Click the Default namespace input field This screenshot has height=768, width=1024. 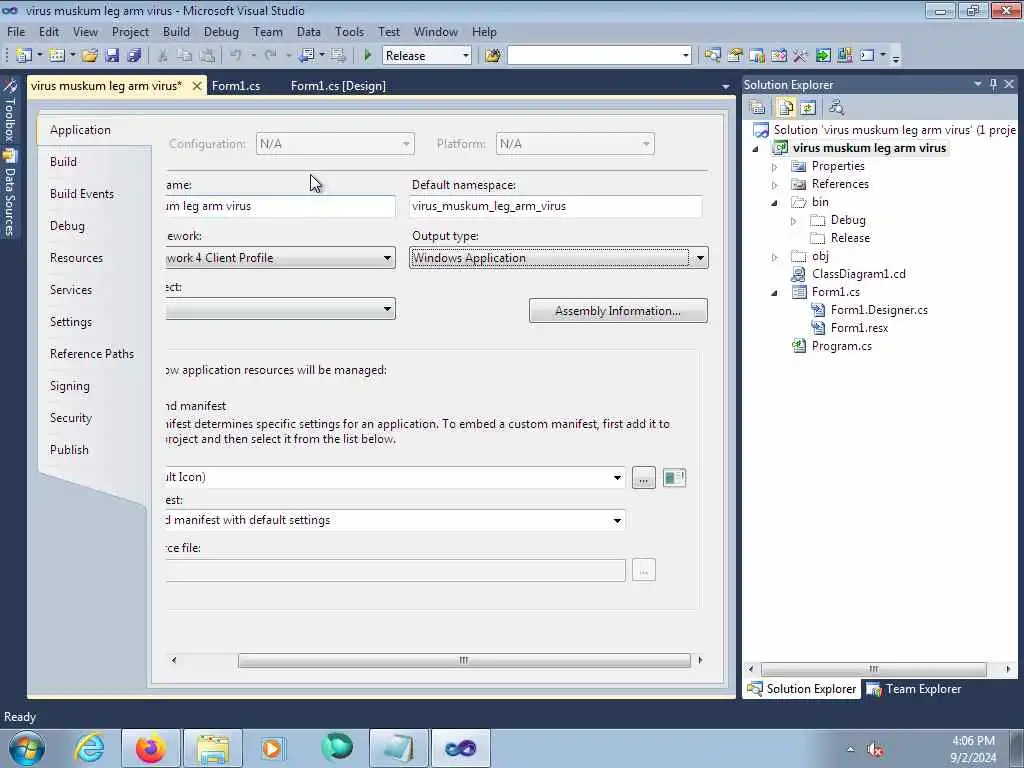(x=556, y=206)
